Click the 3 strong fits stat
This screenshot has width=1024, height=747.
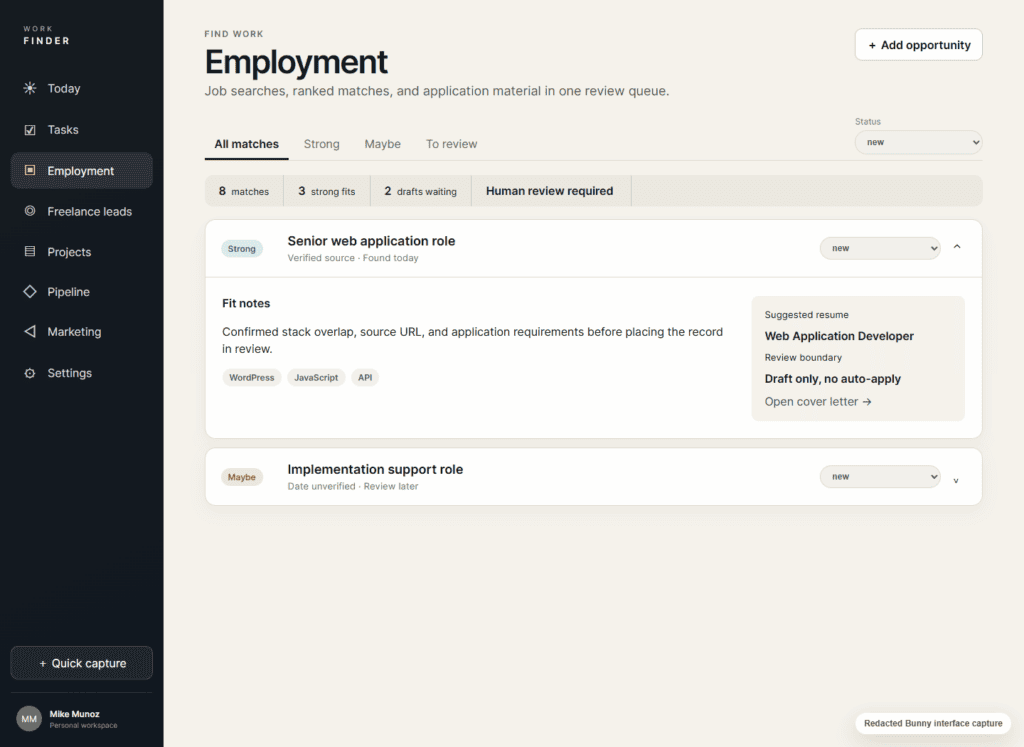327,191
